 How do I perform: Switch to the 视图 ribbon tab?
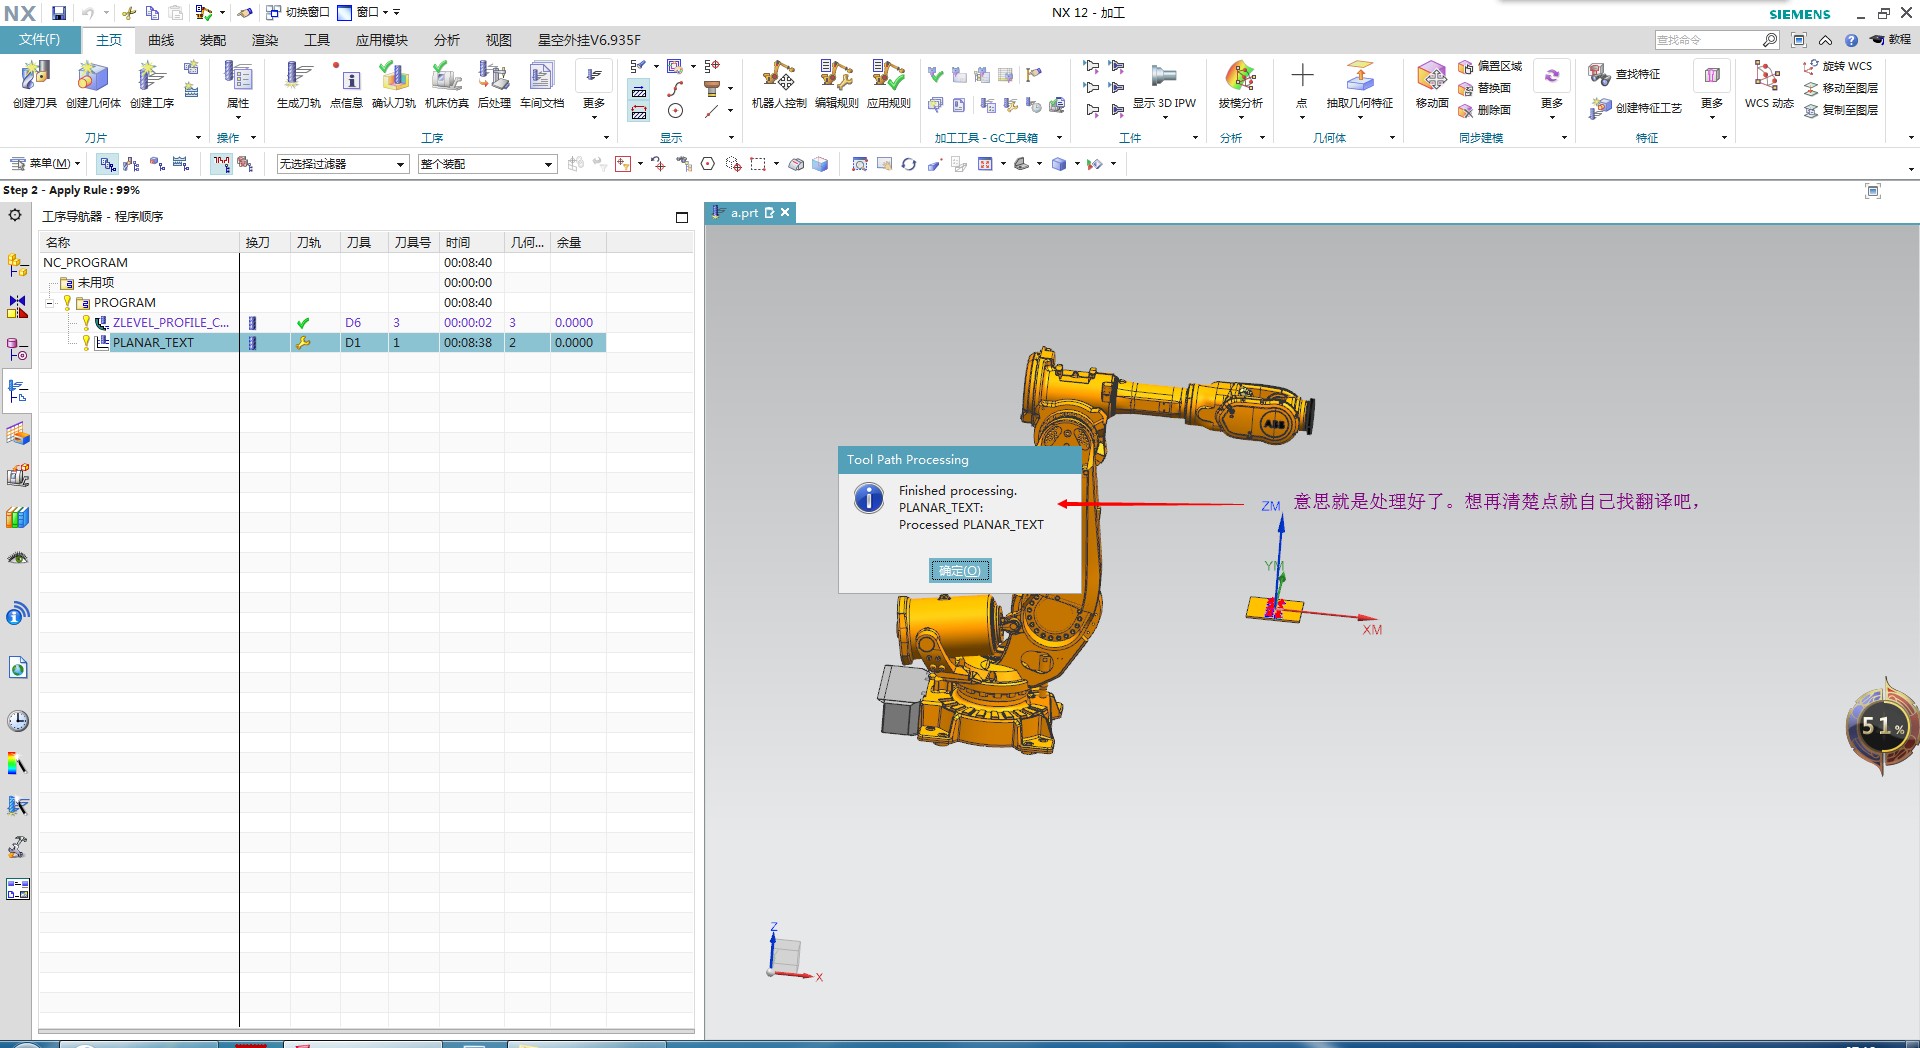coord(499,40)
